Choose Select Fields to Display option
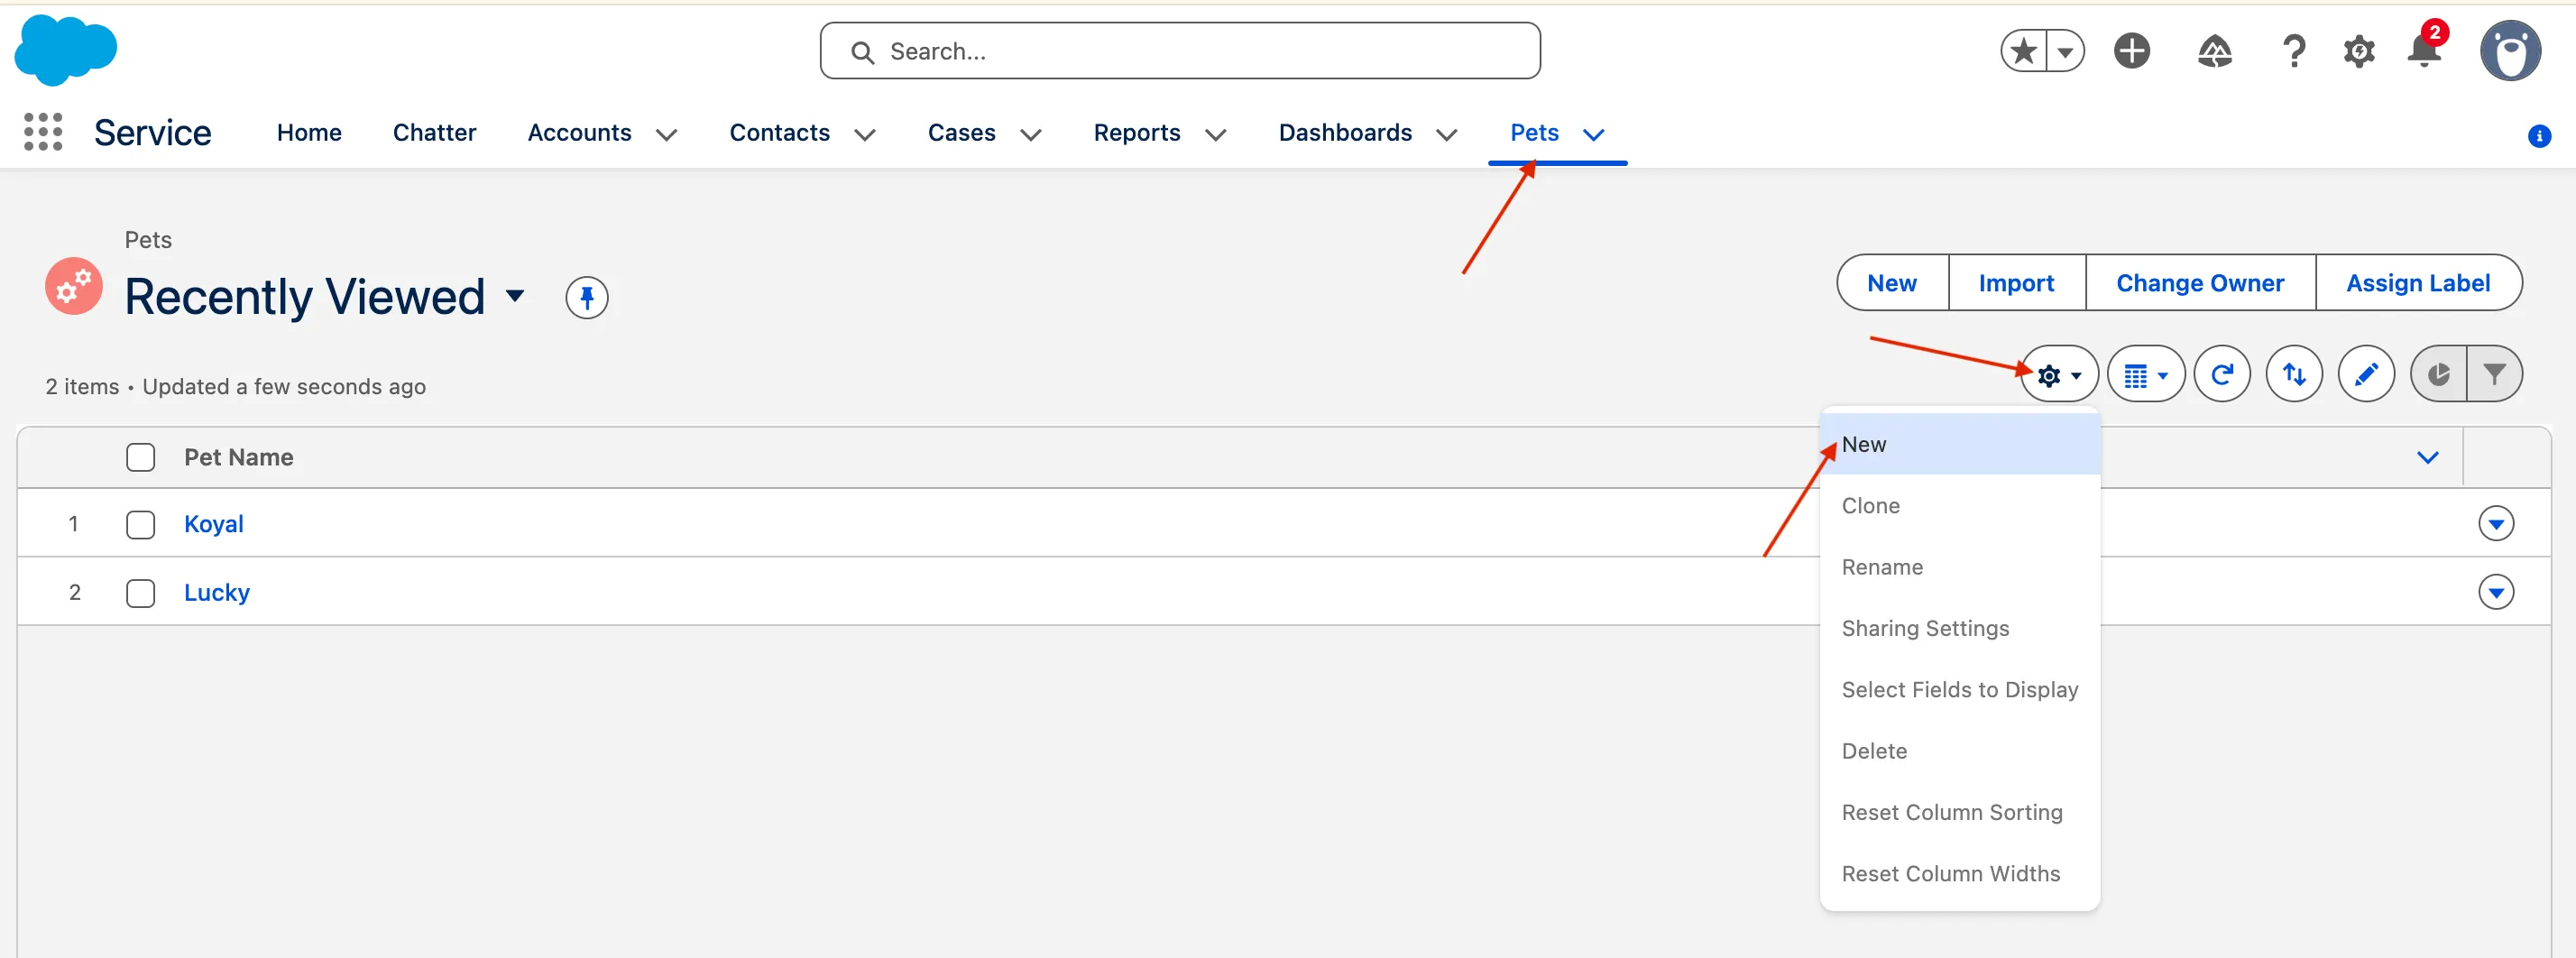 (1959, 690)
